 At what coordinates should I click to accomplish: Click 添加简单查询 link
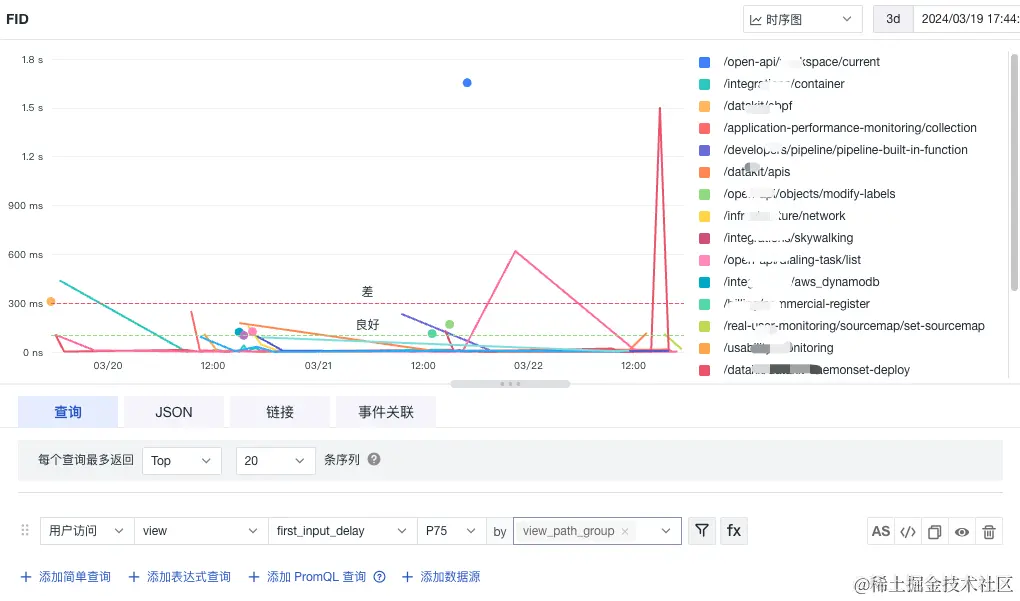[66, 576]
